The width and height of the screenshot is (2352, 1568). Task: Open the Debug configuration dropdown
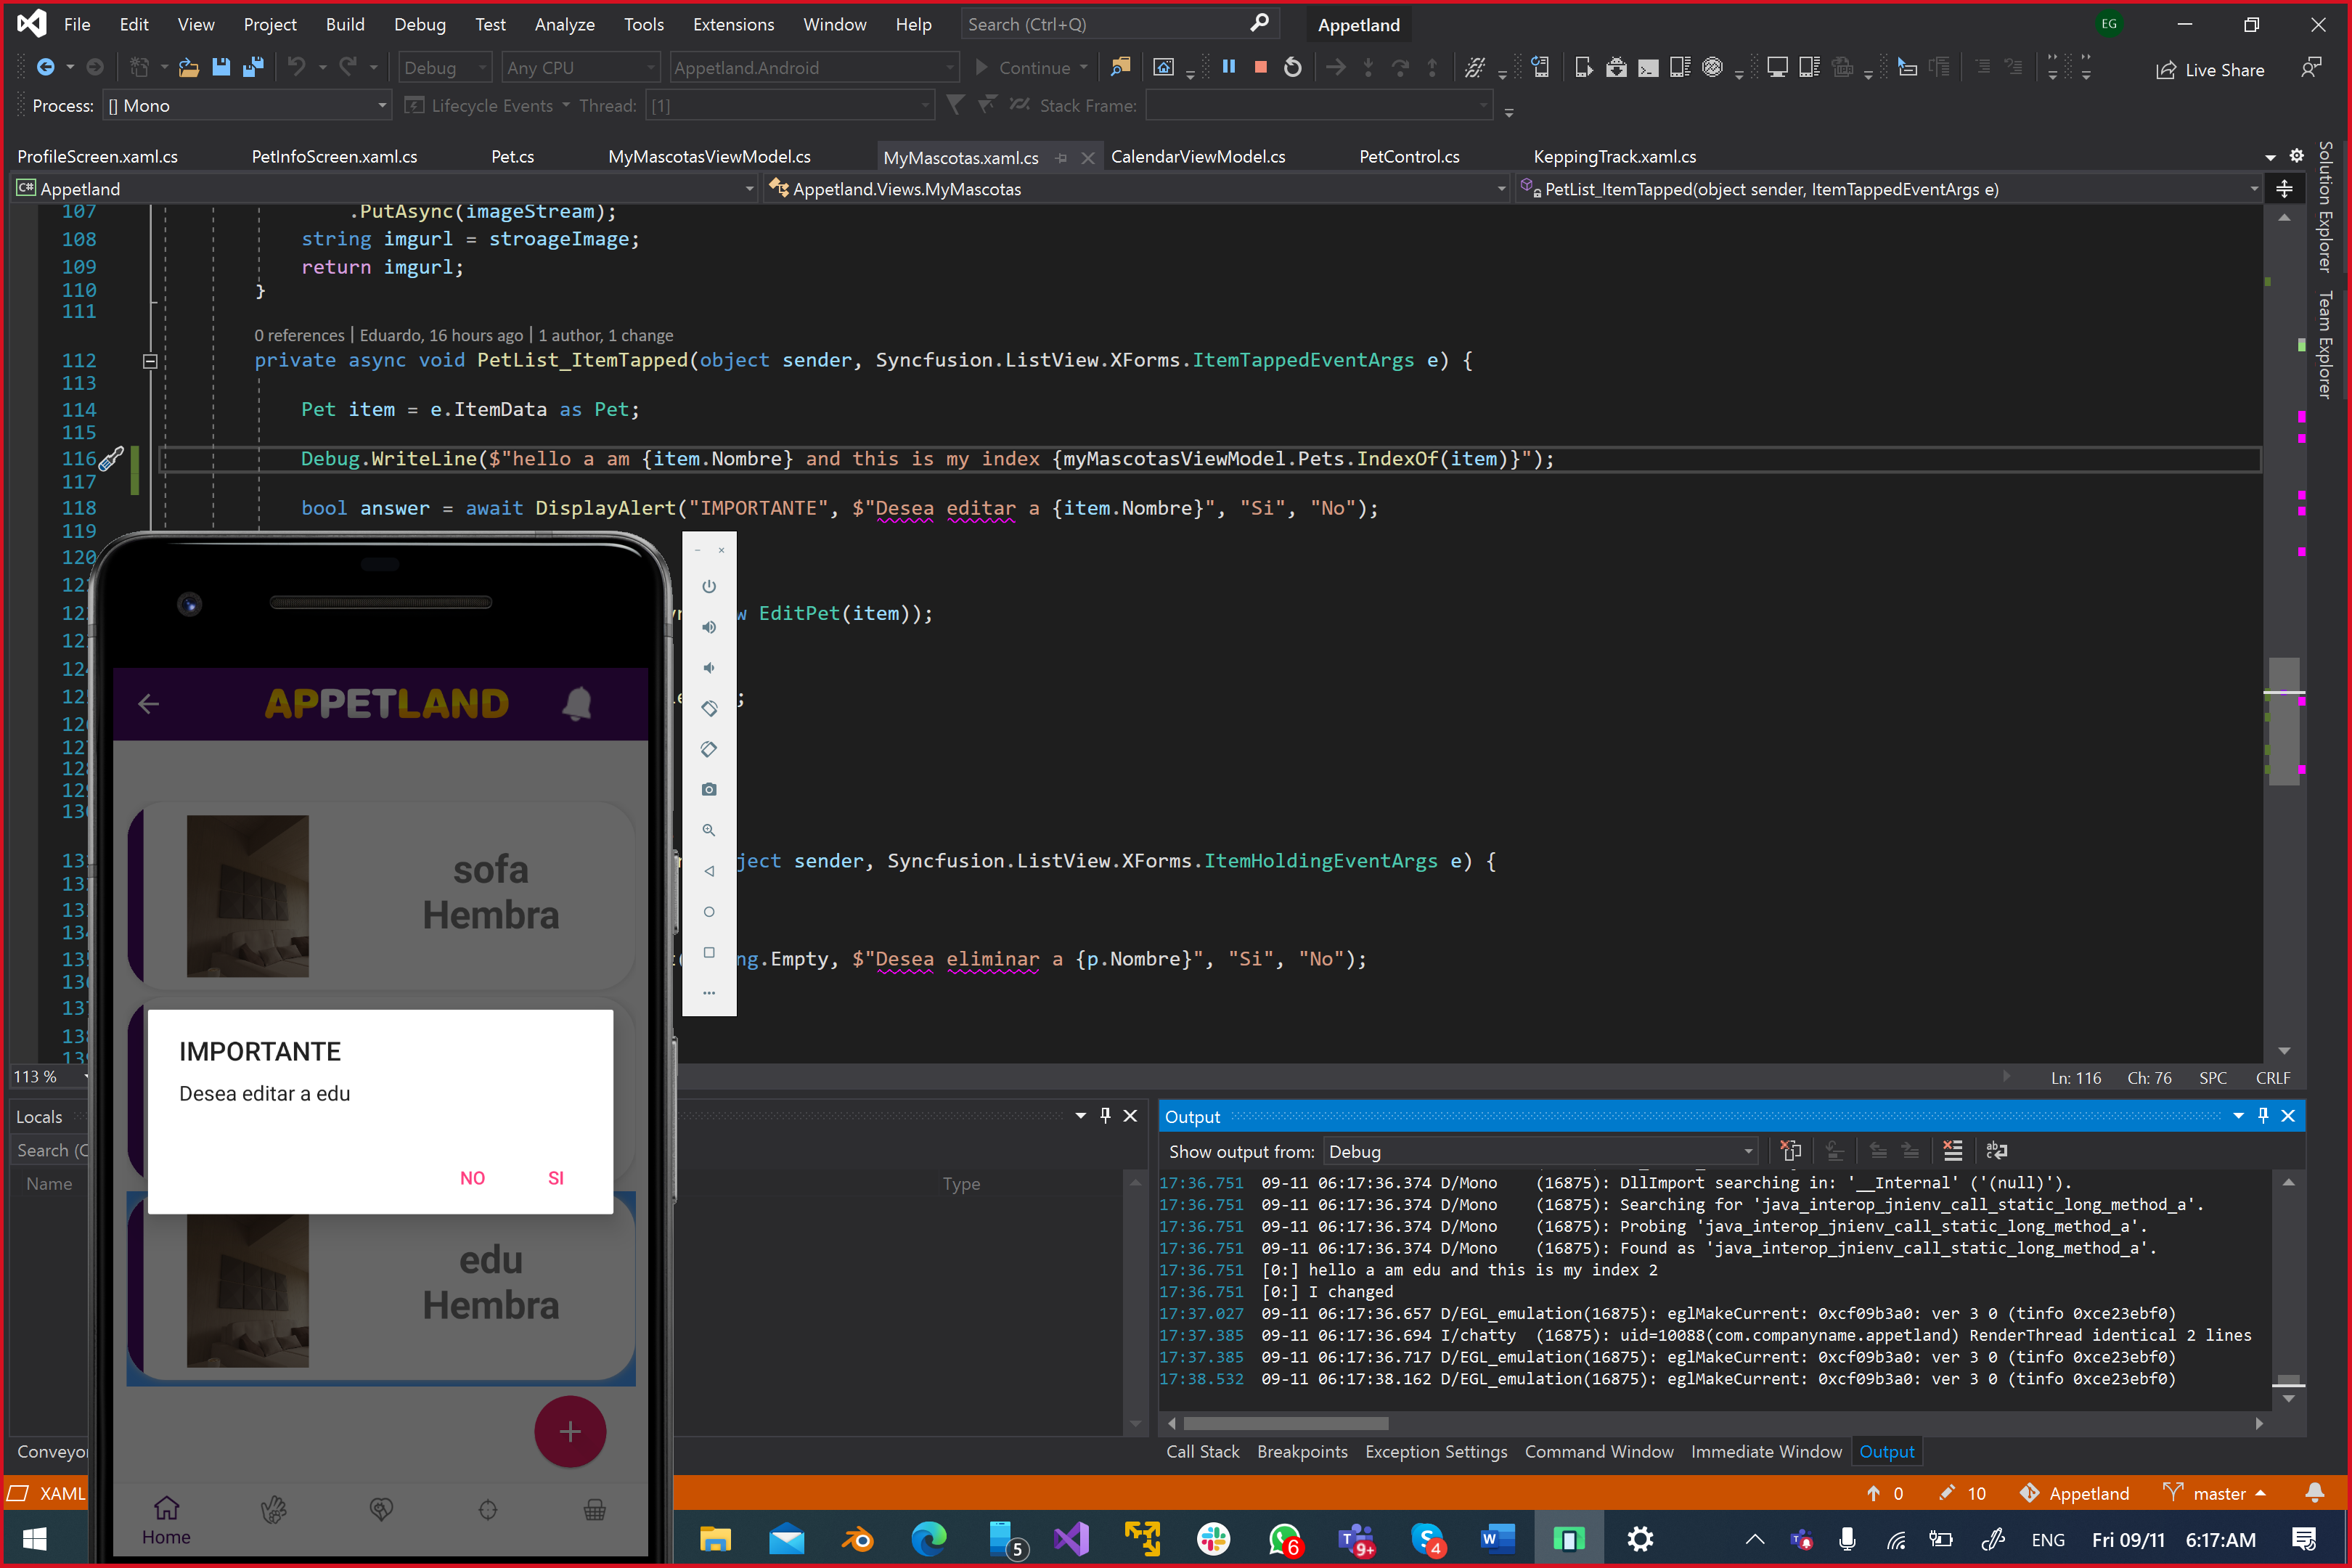click(445, 67)
